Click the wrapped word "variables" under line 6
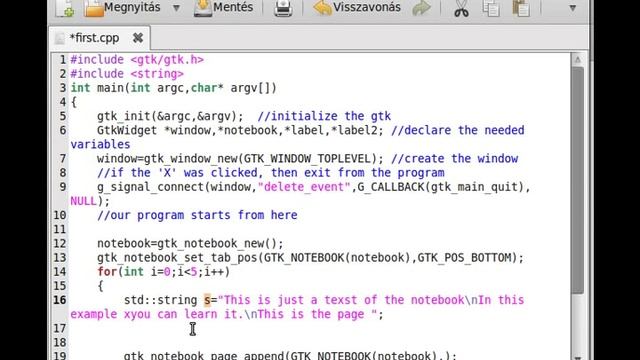Screen dimensions: 640x360 pos(100,144)
